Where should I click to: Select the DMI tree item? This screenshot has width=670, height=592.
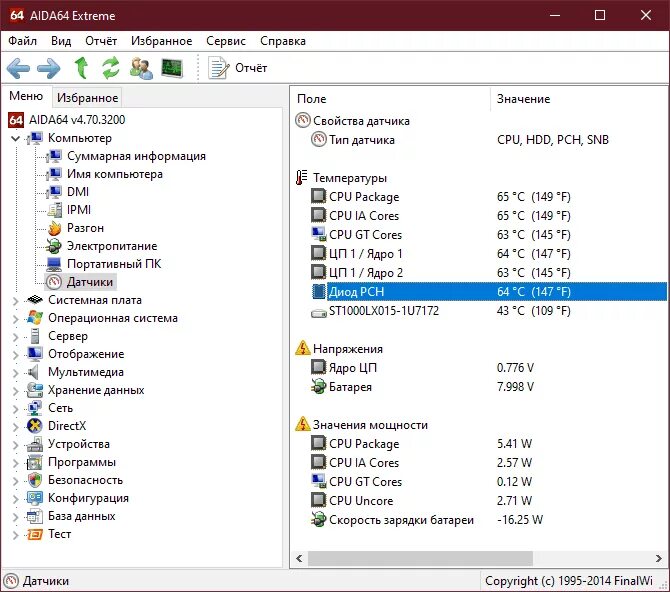[x=78, y=192]
